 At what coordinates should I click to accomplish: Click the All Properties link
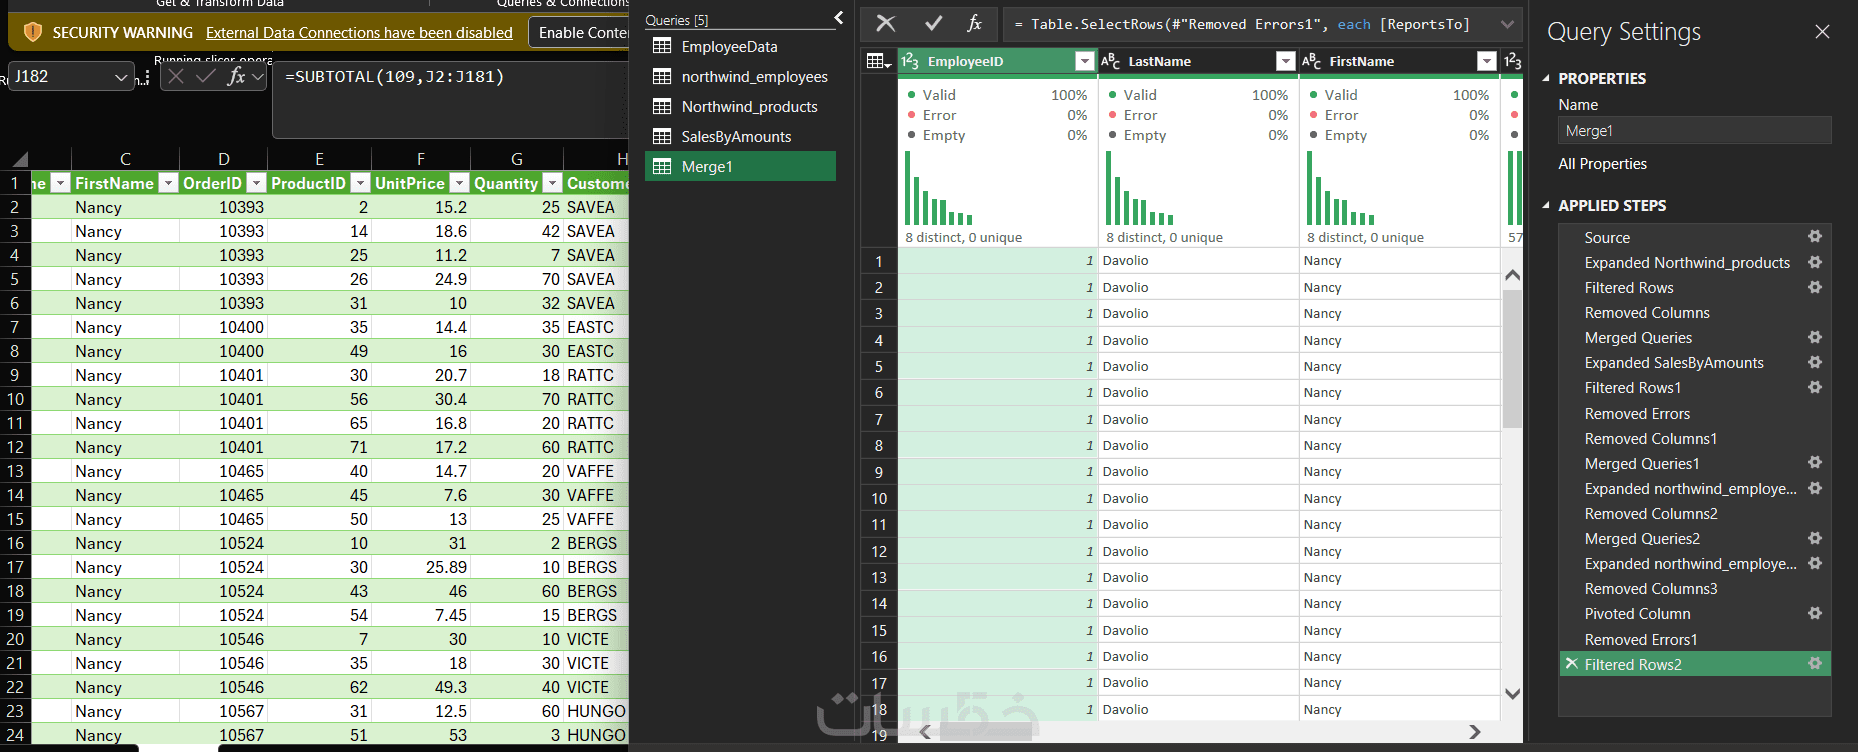pyautogui.click(x=1602, y=164)
